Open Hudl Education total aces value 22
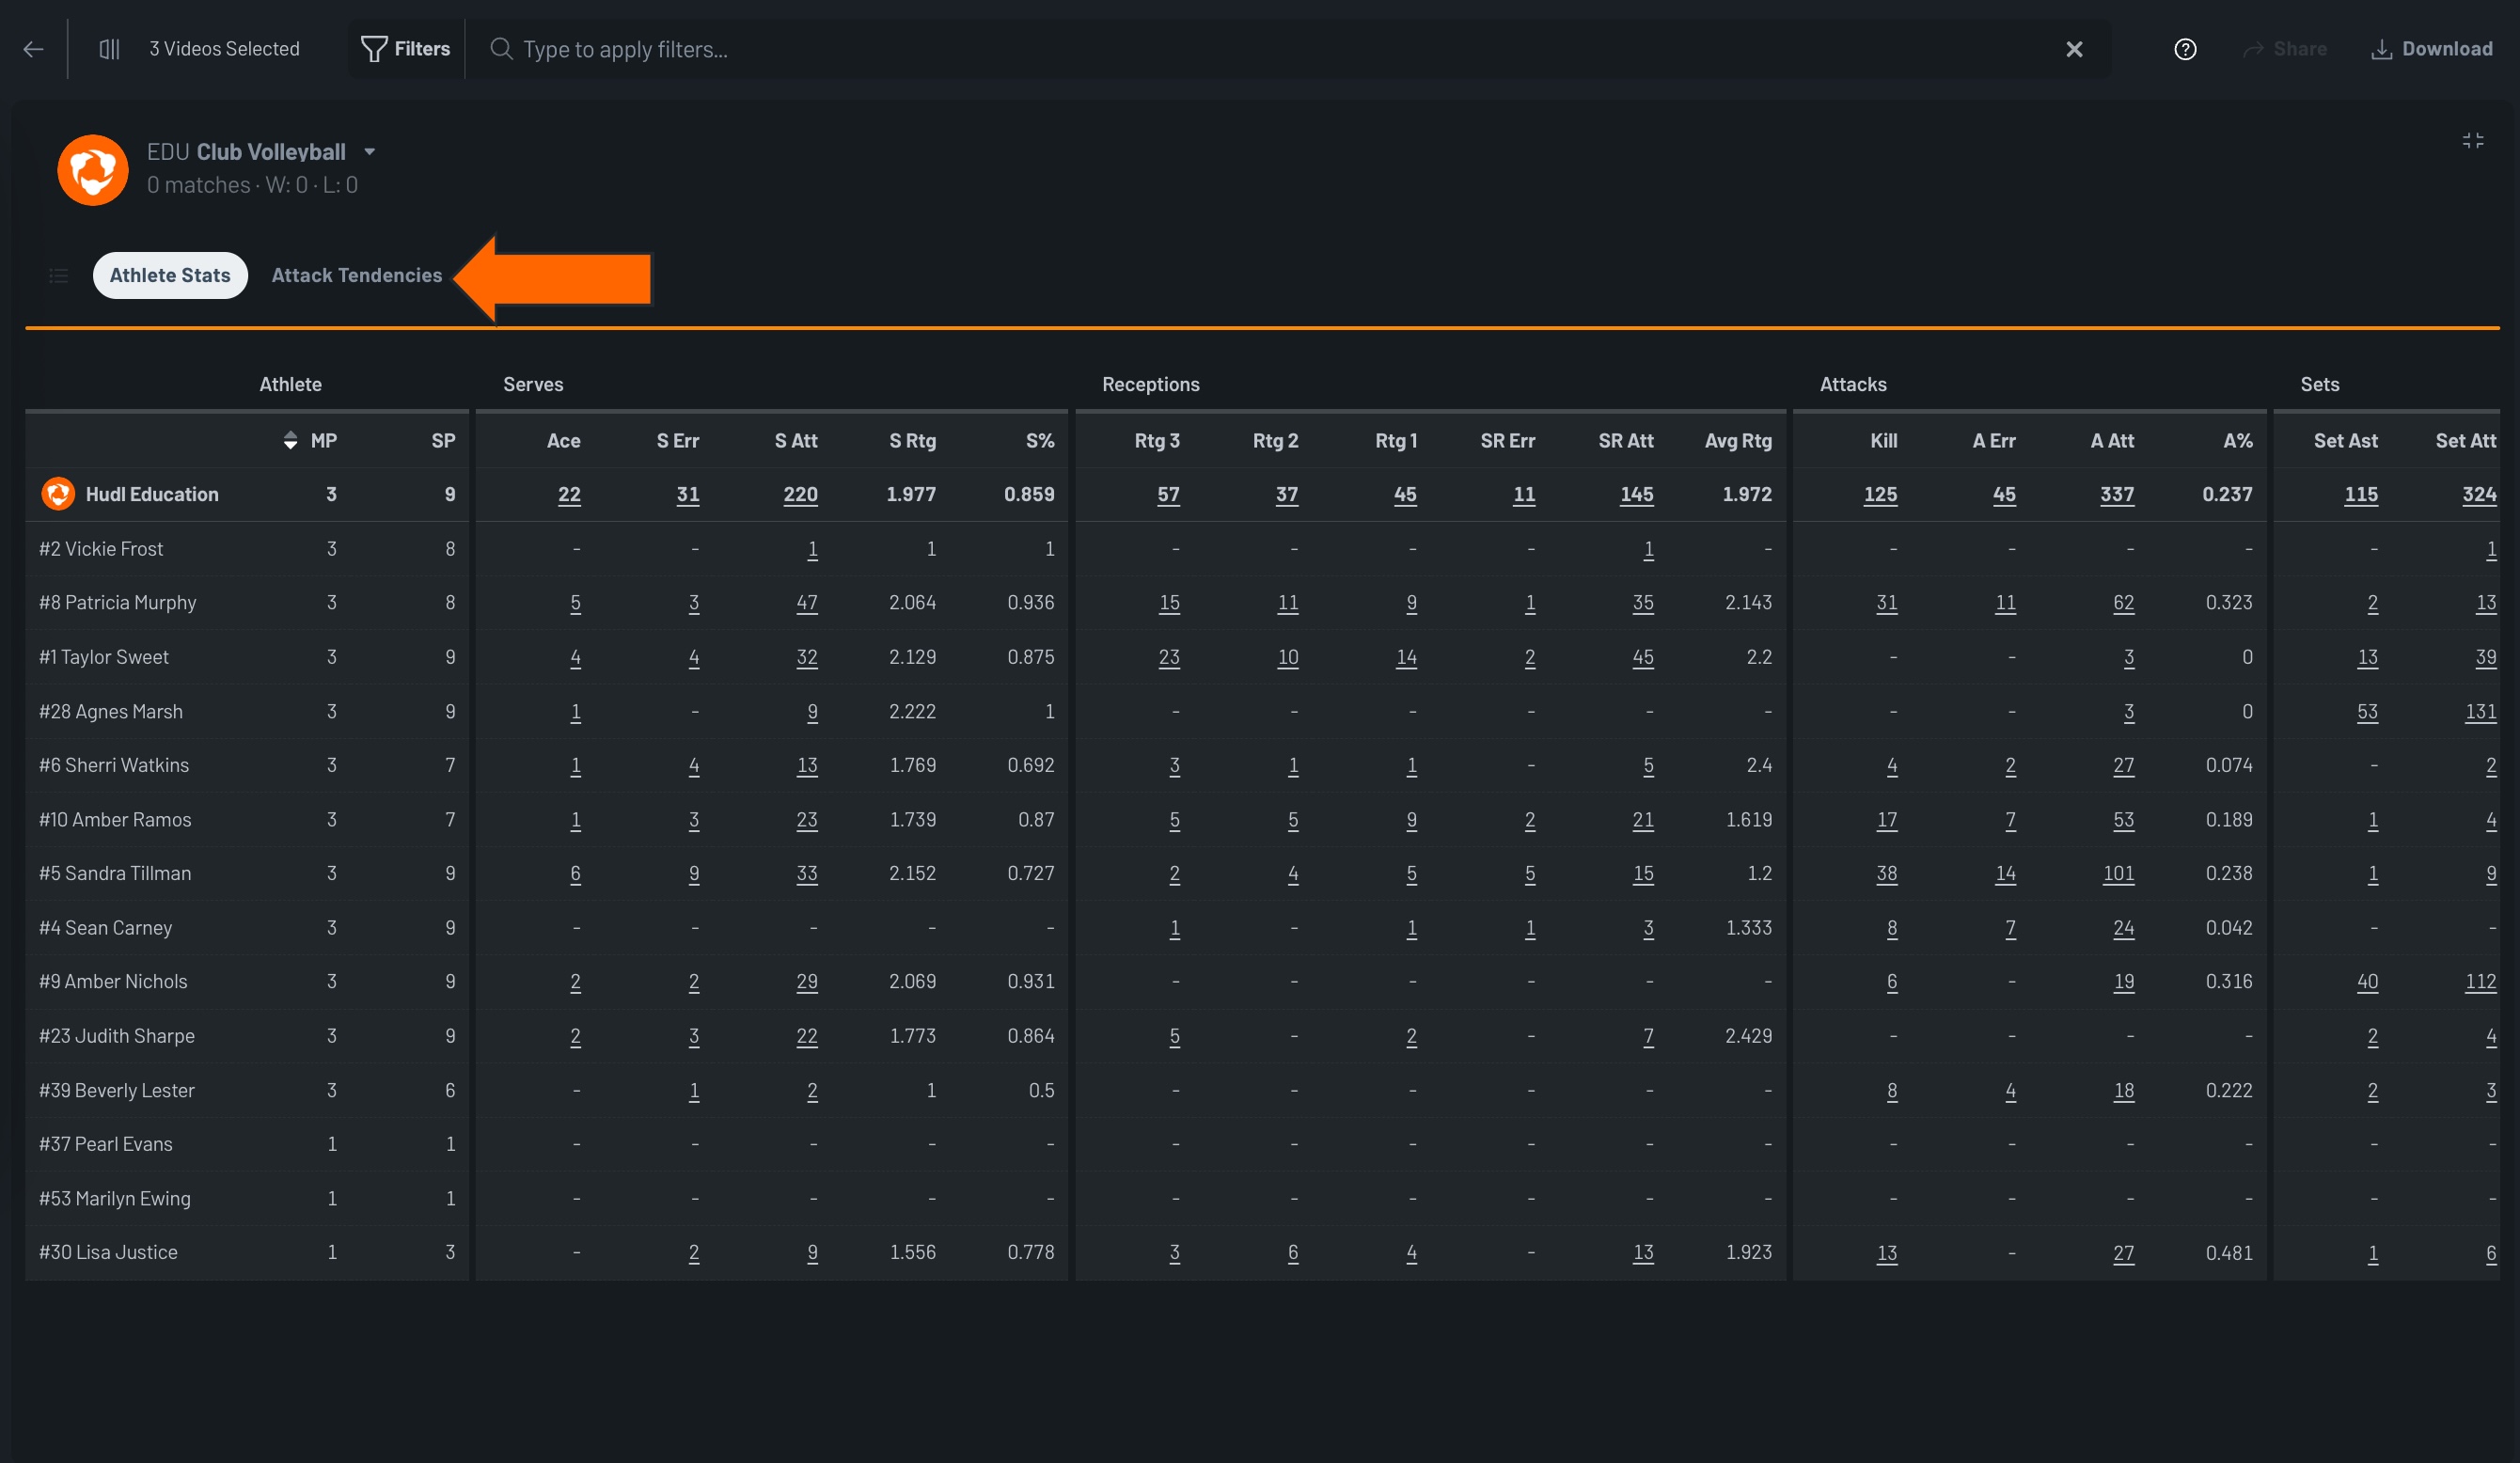The height and width of the screenshot is (1463, 2520). [569, 495]
